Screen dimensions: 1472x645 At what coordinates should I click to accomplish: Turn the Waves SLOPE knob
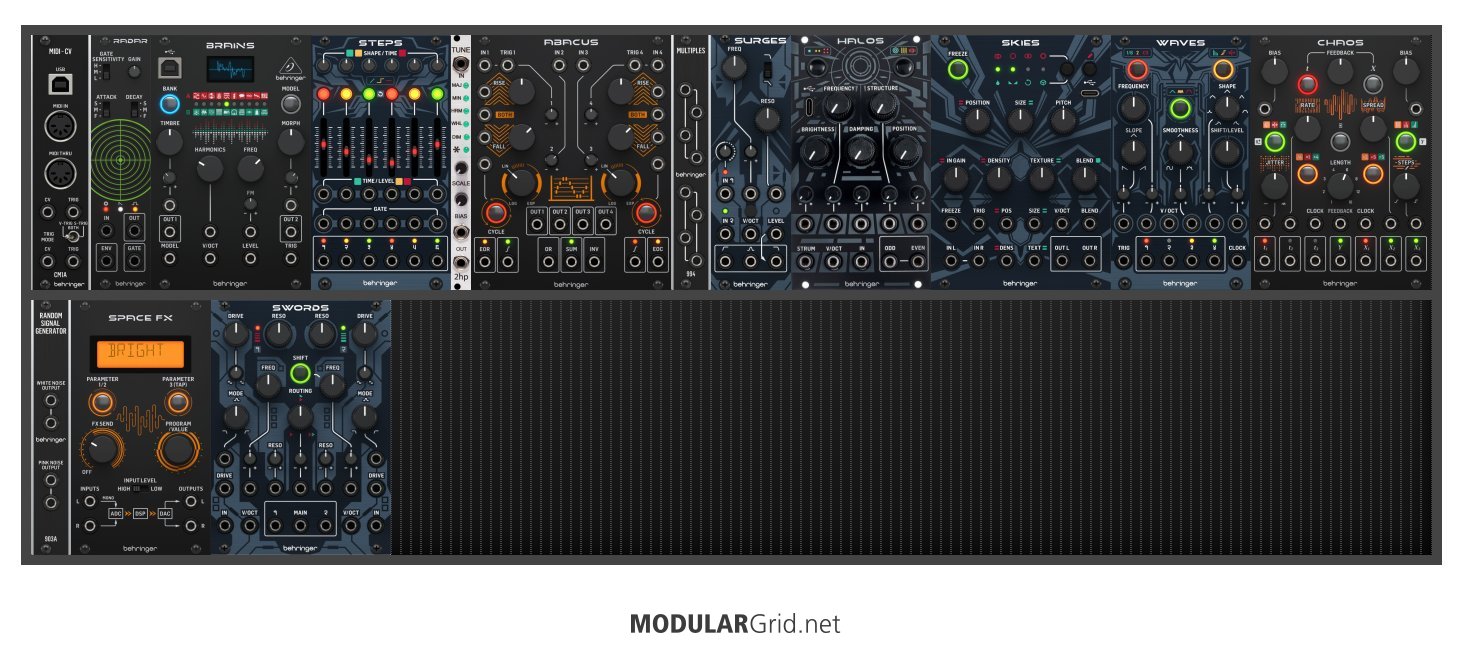pyautogui.click(x=1134, y=151)
